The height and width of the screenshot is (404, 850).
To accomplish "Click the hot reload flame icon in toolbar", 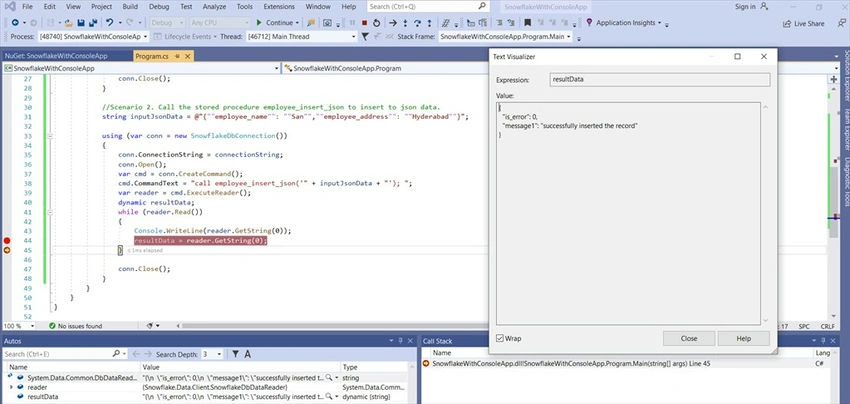I will (311, 23).
